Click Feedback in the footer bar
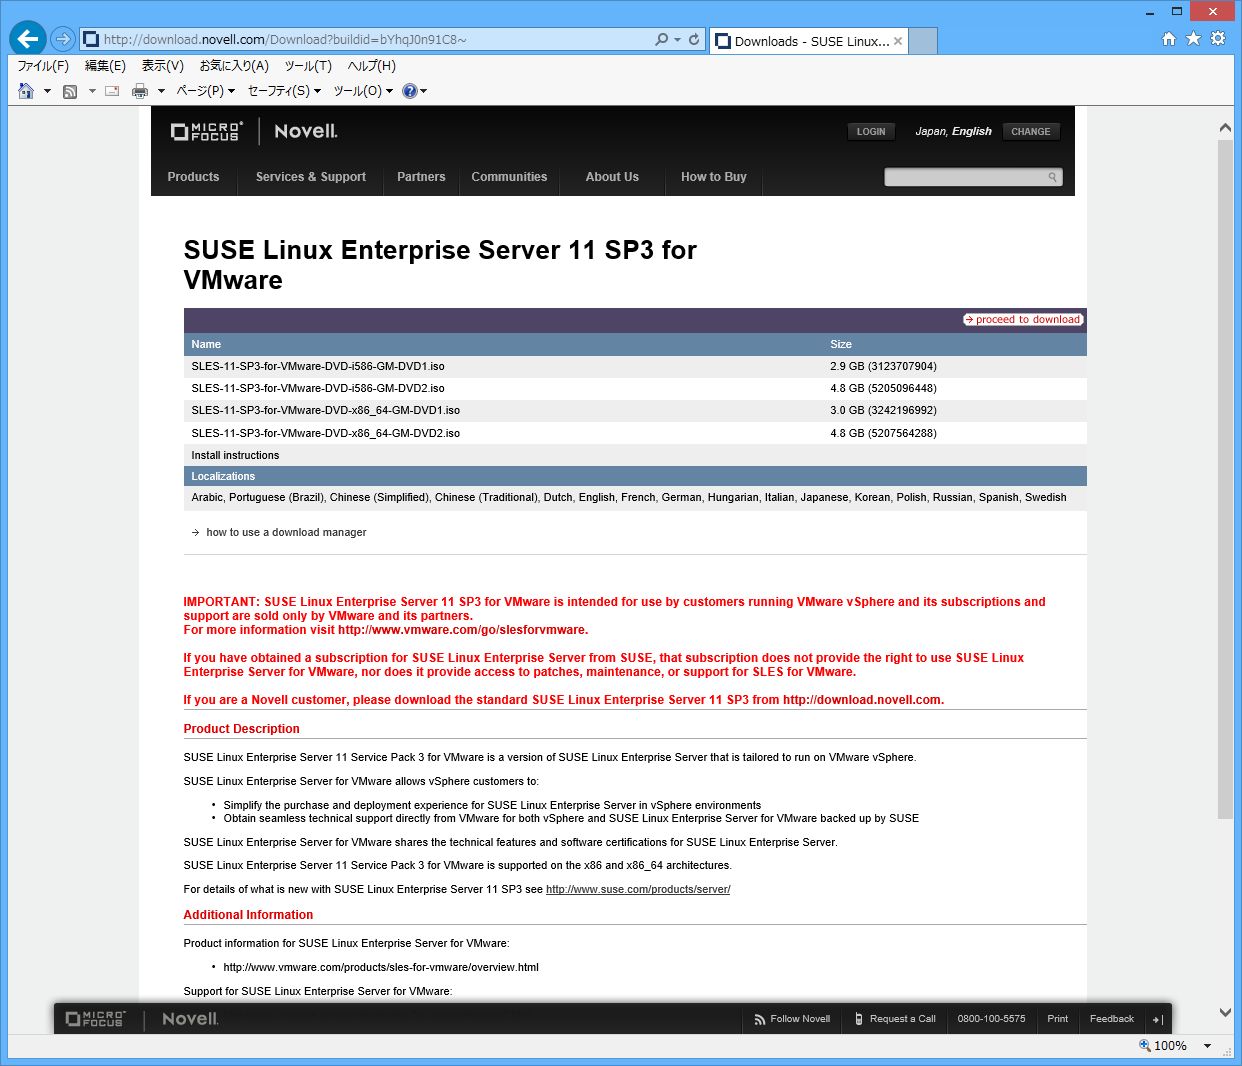Image resolution: width=1242 pixels, height=1066 pixels. [1112, 1019]
